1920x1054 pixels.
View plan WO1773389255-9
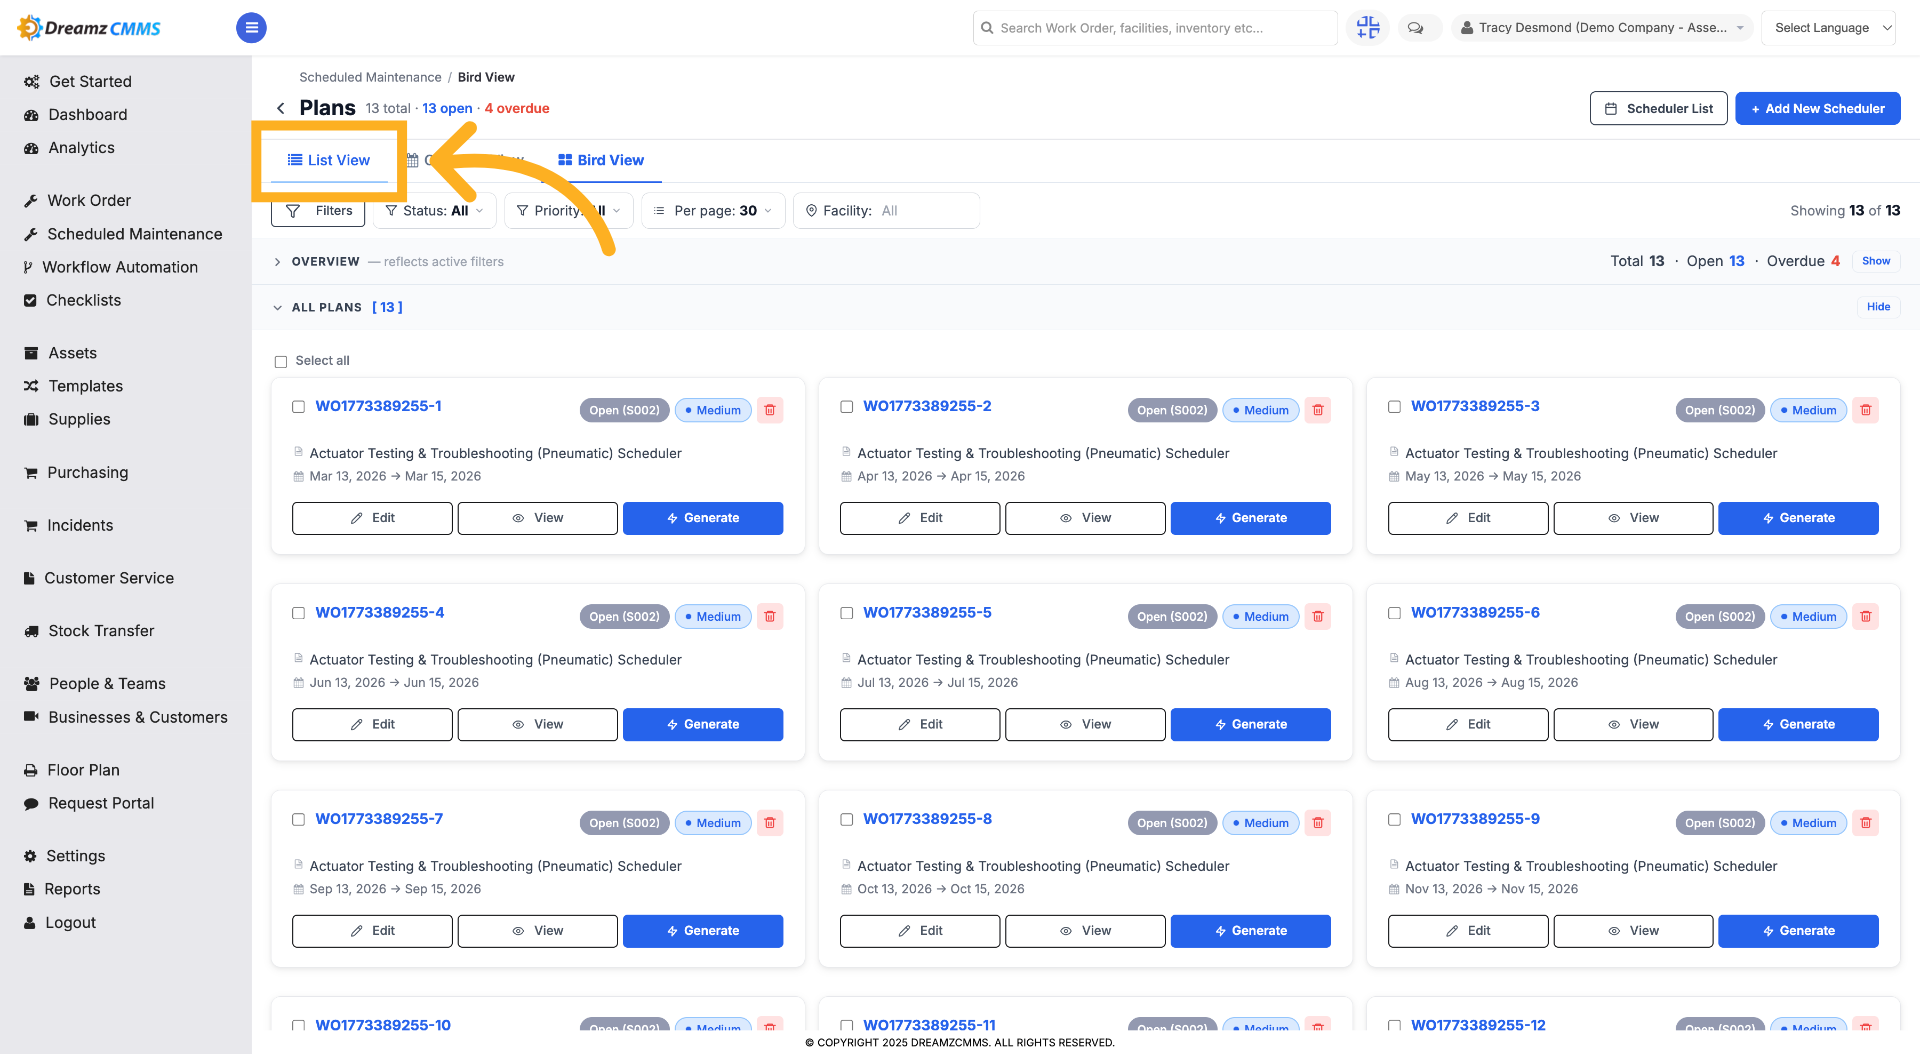click(1633, 931)
